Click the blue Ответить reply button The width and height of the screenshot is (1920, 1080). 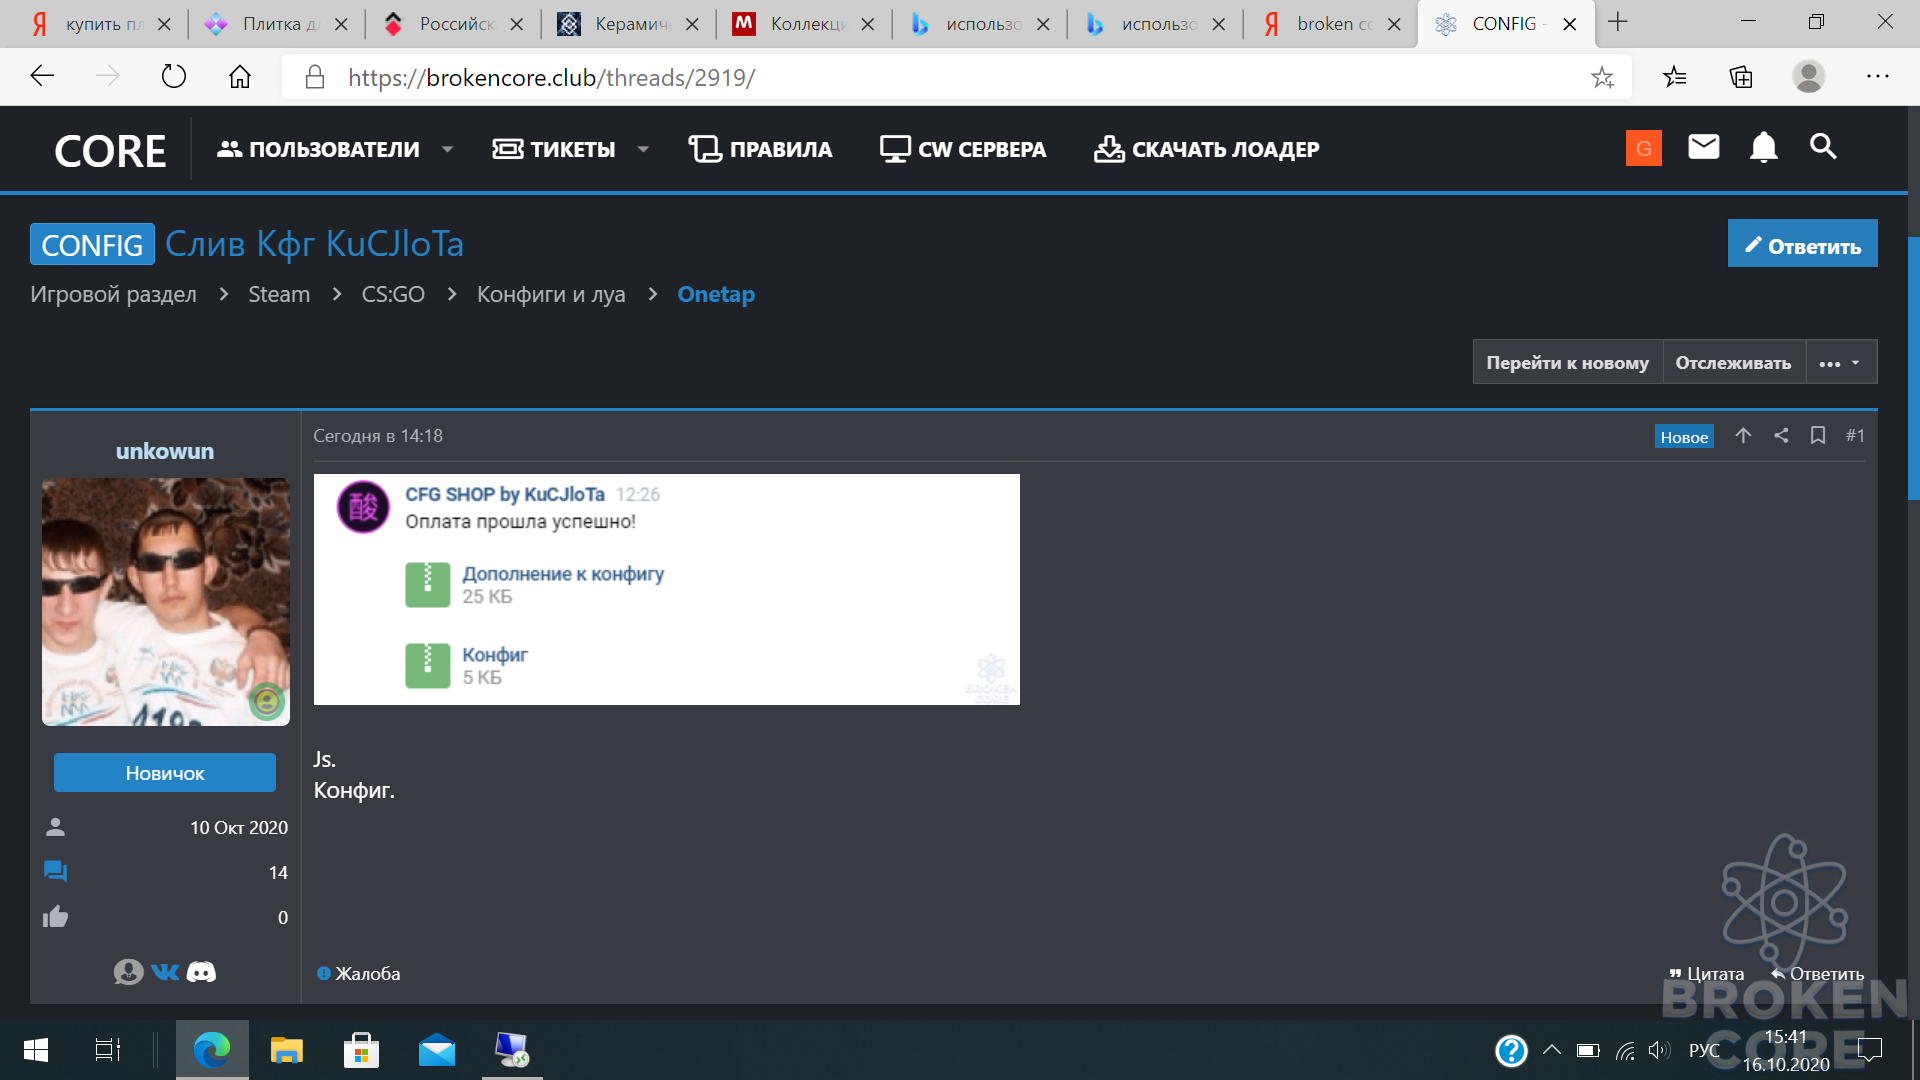coord(1802,244)
